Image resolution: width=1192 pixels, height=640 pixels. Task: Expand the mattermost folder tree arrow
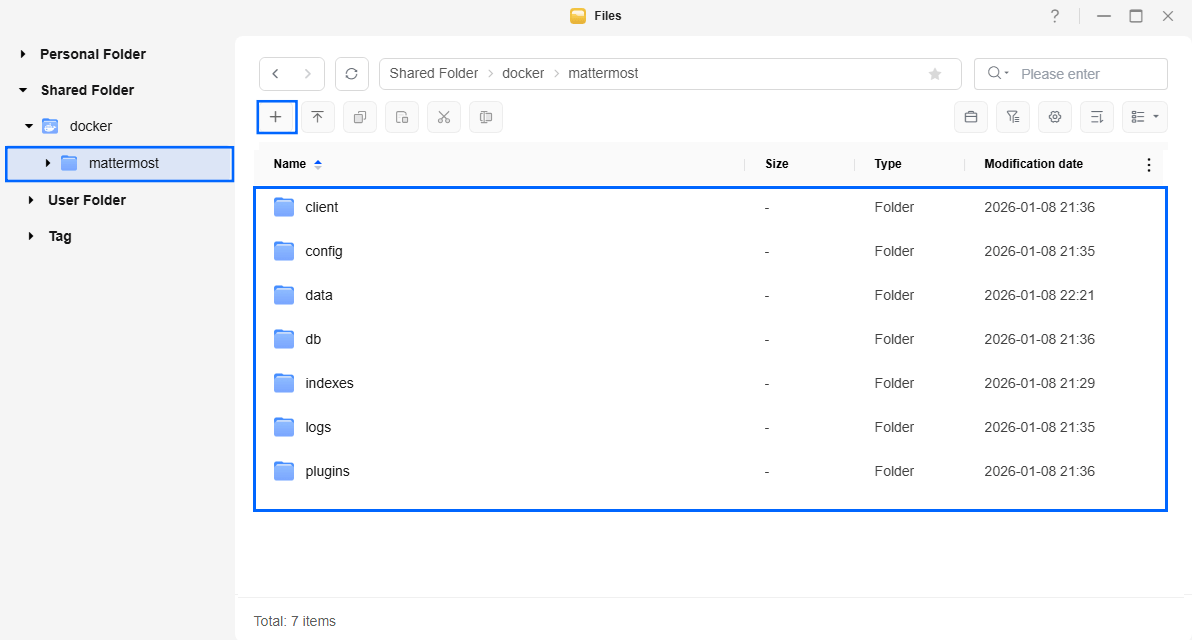coord(48,163)
